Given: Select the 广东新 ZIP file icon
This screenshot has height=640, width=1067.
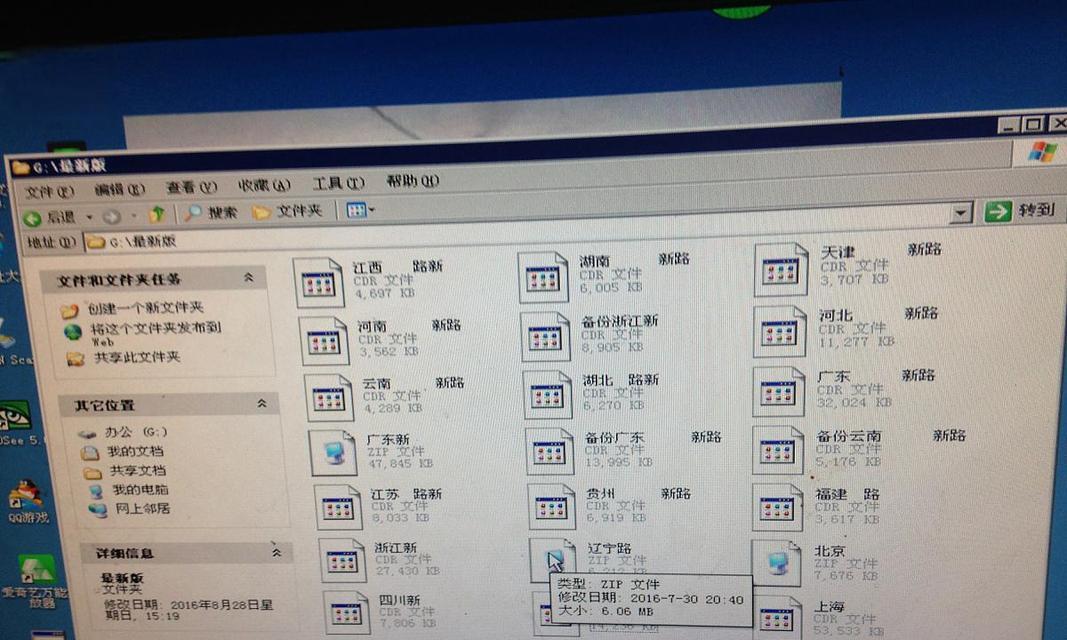Looking at the screenshot, I should [x=333, y=452].
